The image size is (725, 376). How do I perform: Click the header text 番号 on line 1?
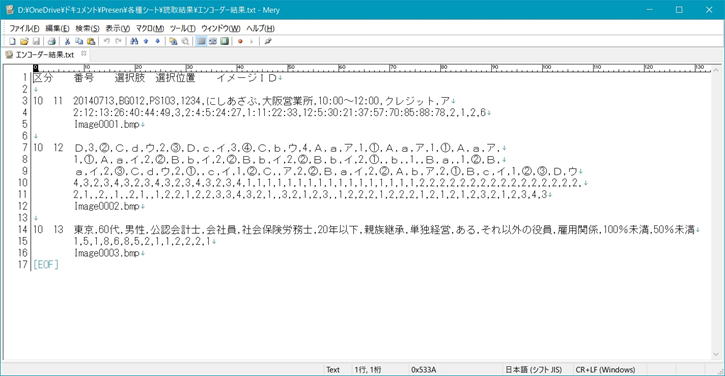tap(84, 78)
